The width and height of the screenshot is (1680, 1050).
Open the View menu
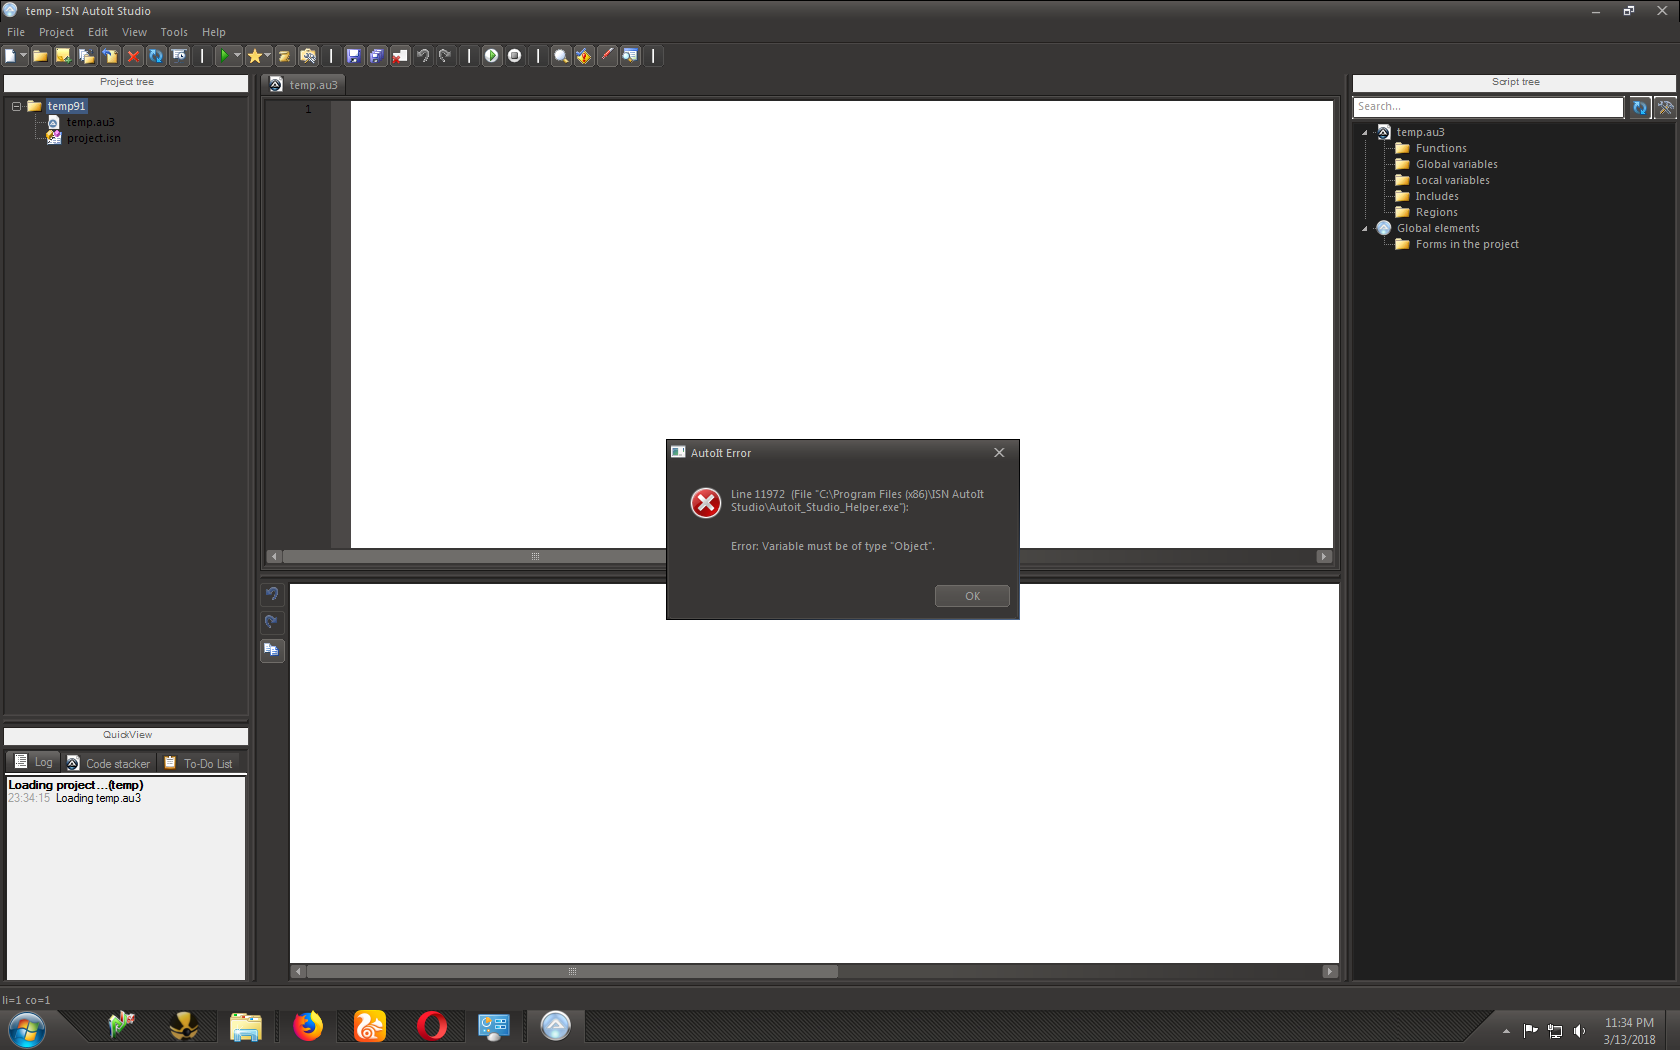(x=134, y=32)
